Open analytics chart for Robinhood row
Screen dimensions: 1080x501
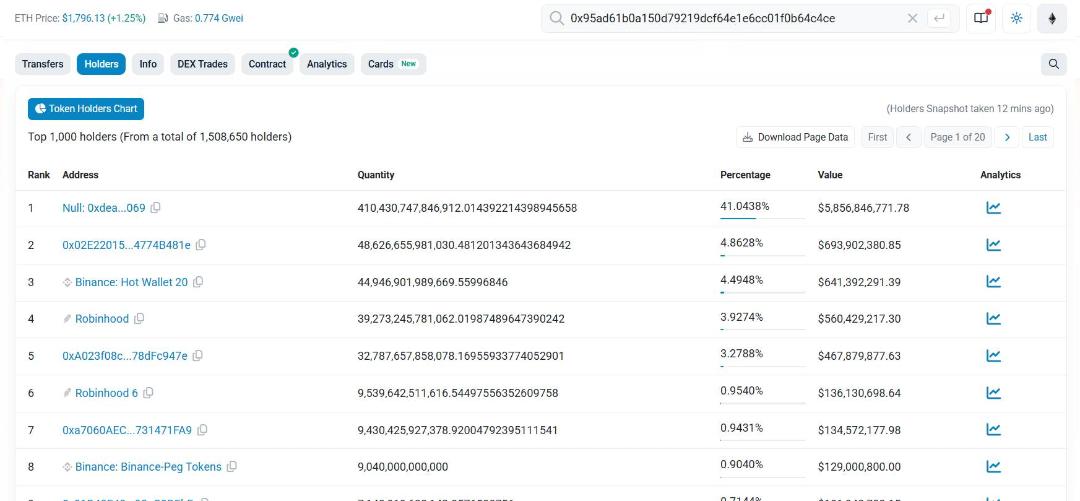(993, 318)
